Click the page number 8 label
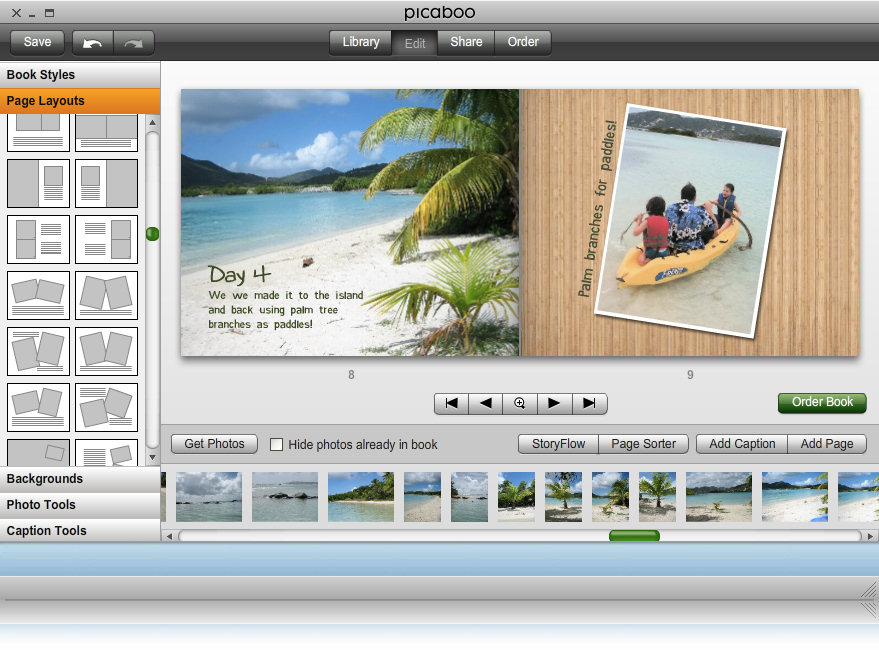Viewport: 879px width, 650px height. point(351,375)
